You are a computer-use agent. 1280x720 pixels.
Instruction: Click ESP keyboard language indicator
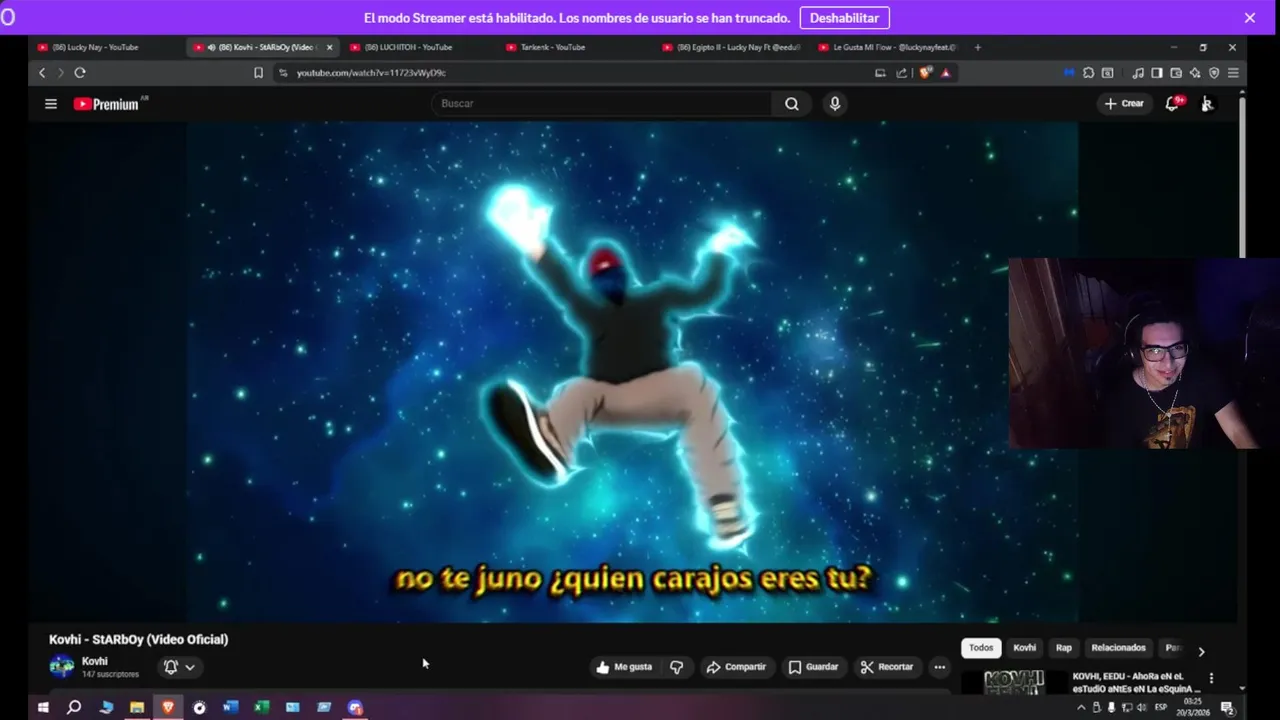[x=1161, y=707]
